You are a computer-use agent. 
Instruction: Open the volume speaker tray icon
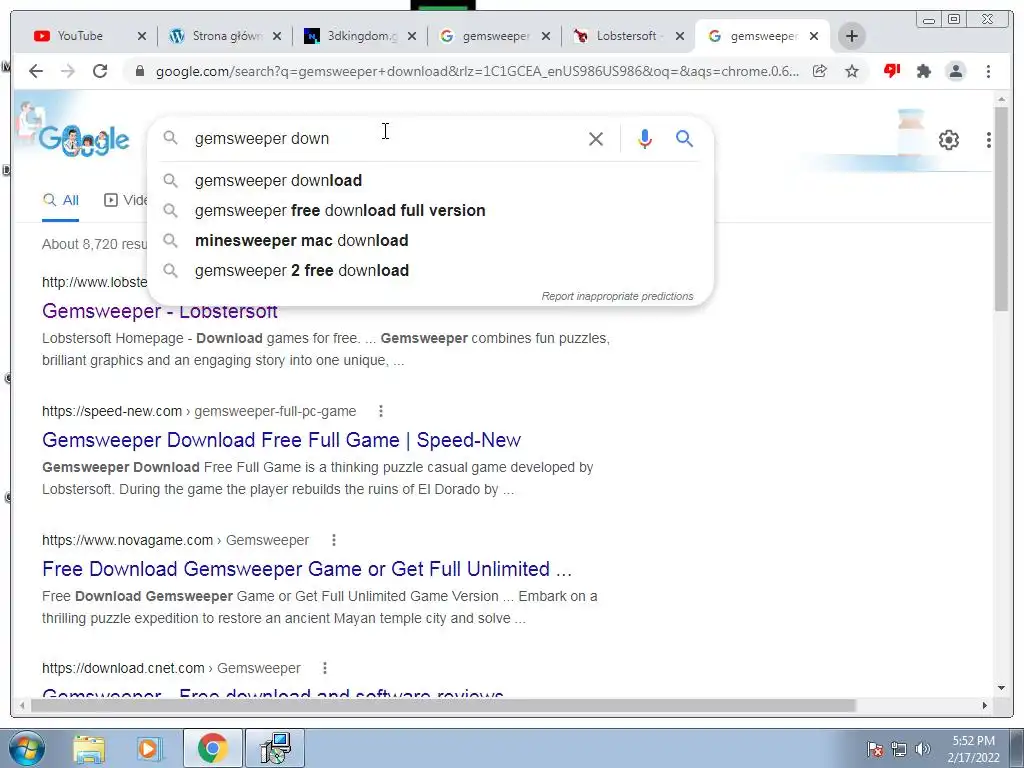pos(923,748)
